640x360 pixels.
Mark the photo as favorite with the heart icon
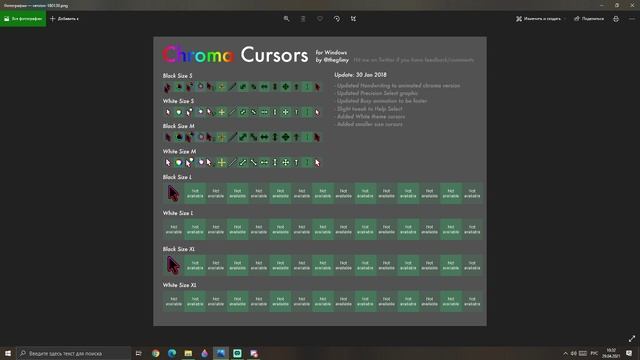click(x=320, y=19)
